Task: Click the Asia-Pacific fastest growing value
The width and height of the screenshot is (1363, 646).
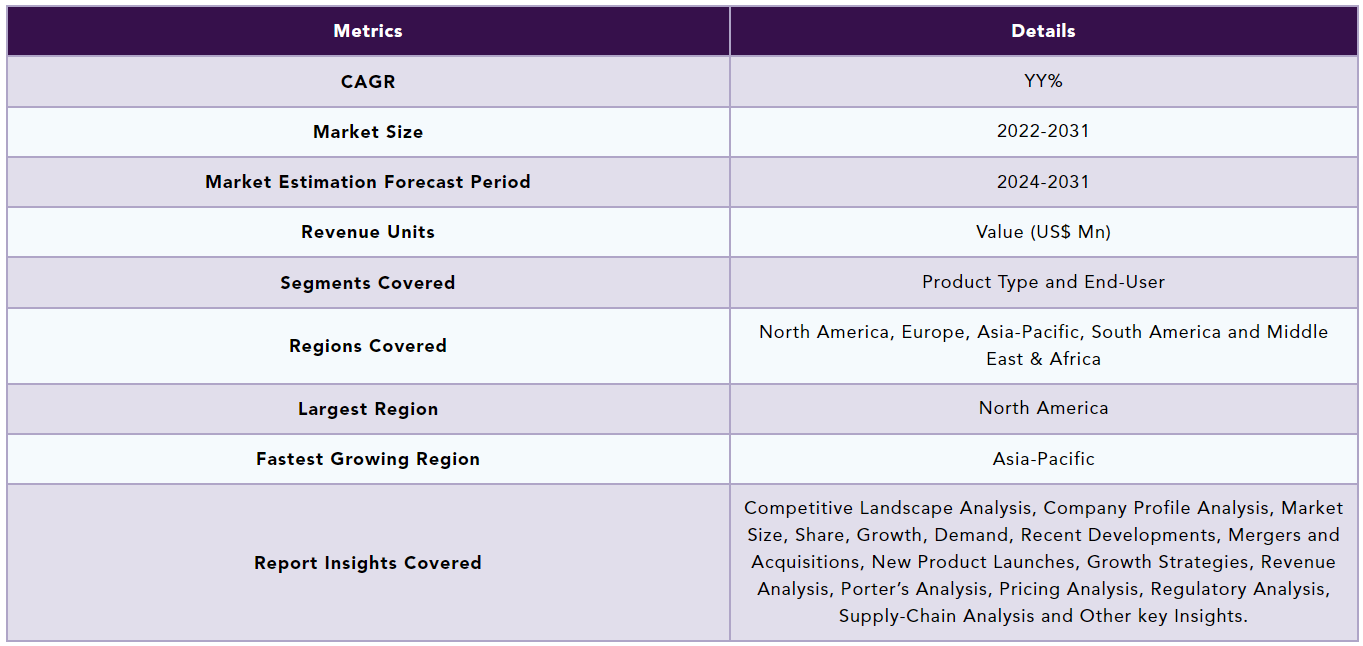Action: point(1043,459)
